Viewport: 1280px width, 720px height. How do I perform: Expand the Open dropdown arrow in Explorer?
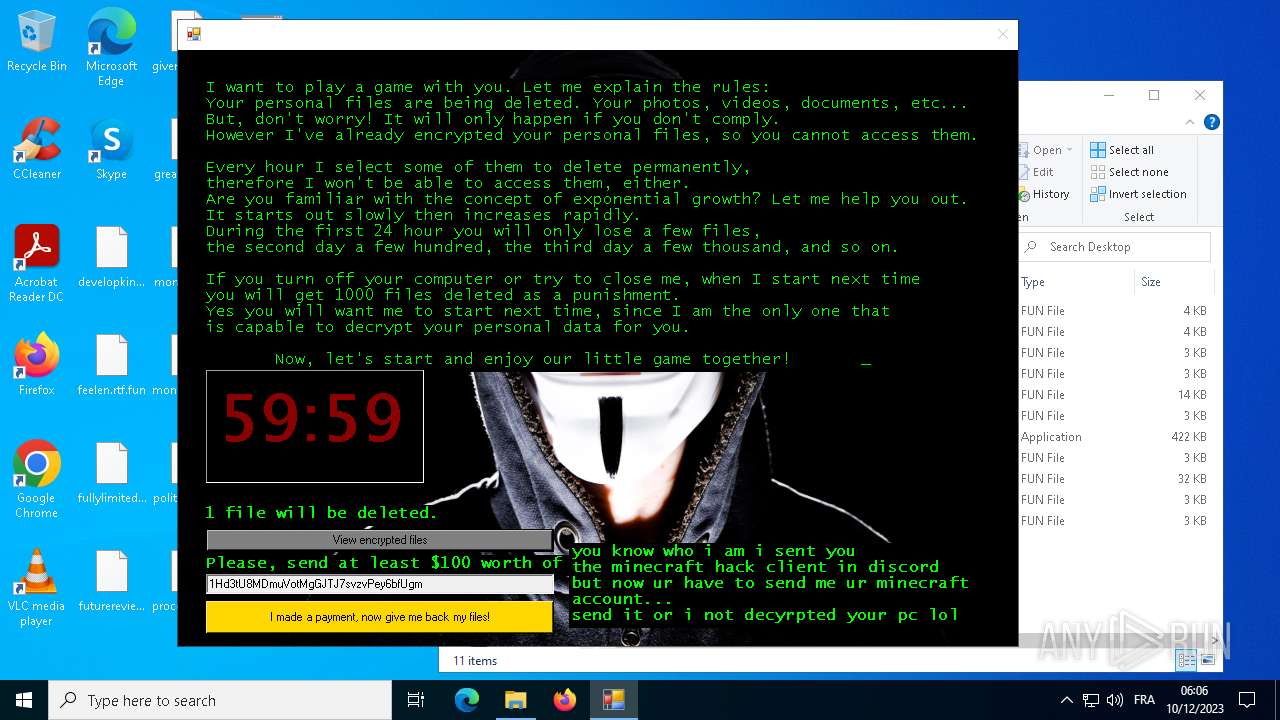point(1069,150)
